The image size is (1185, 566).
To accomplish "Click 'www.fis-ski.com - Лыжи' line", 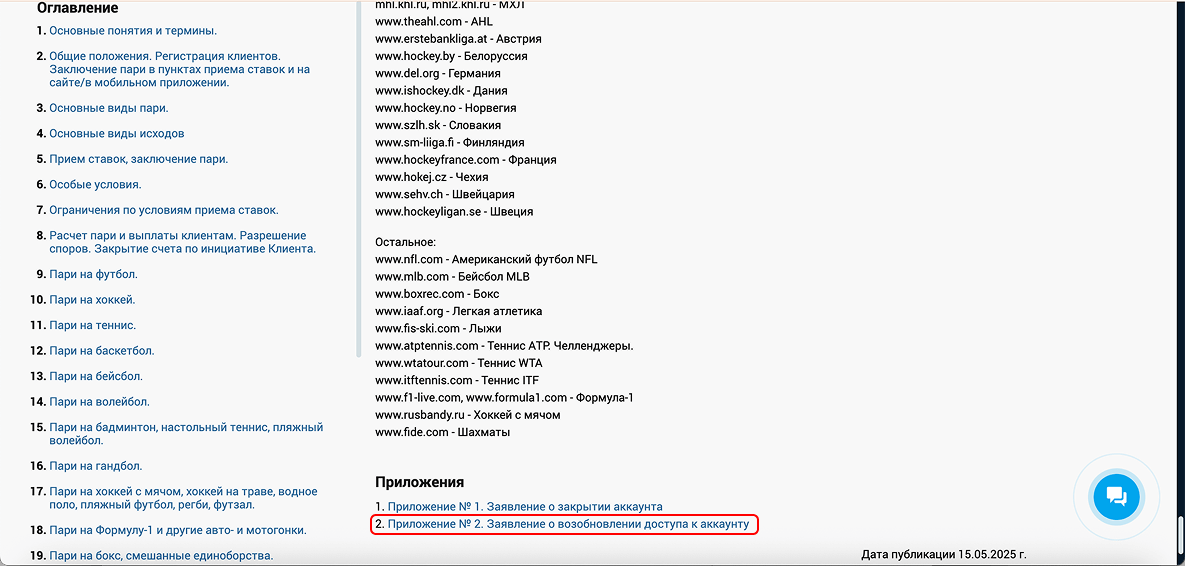I will 438,329.
